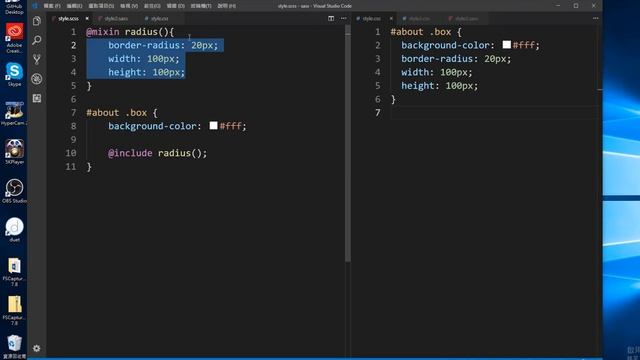Click 'radius(){' after @mixin on line 1
Screen dimensions: 640x360
tap(149, 32)
